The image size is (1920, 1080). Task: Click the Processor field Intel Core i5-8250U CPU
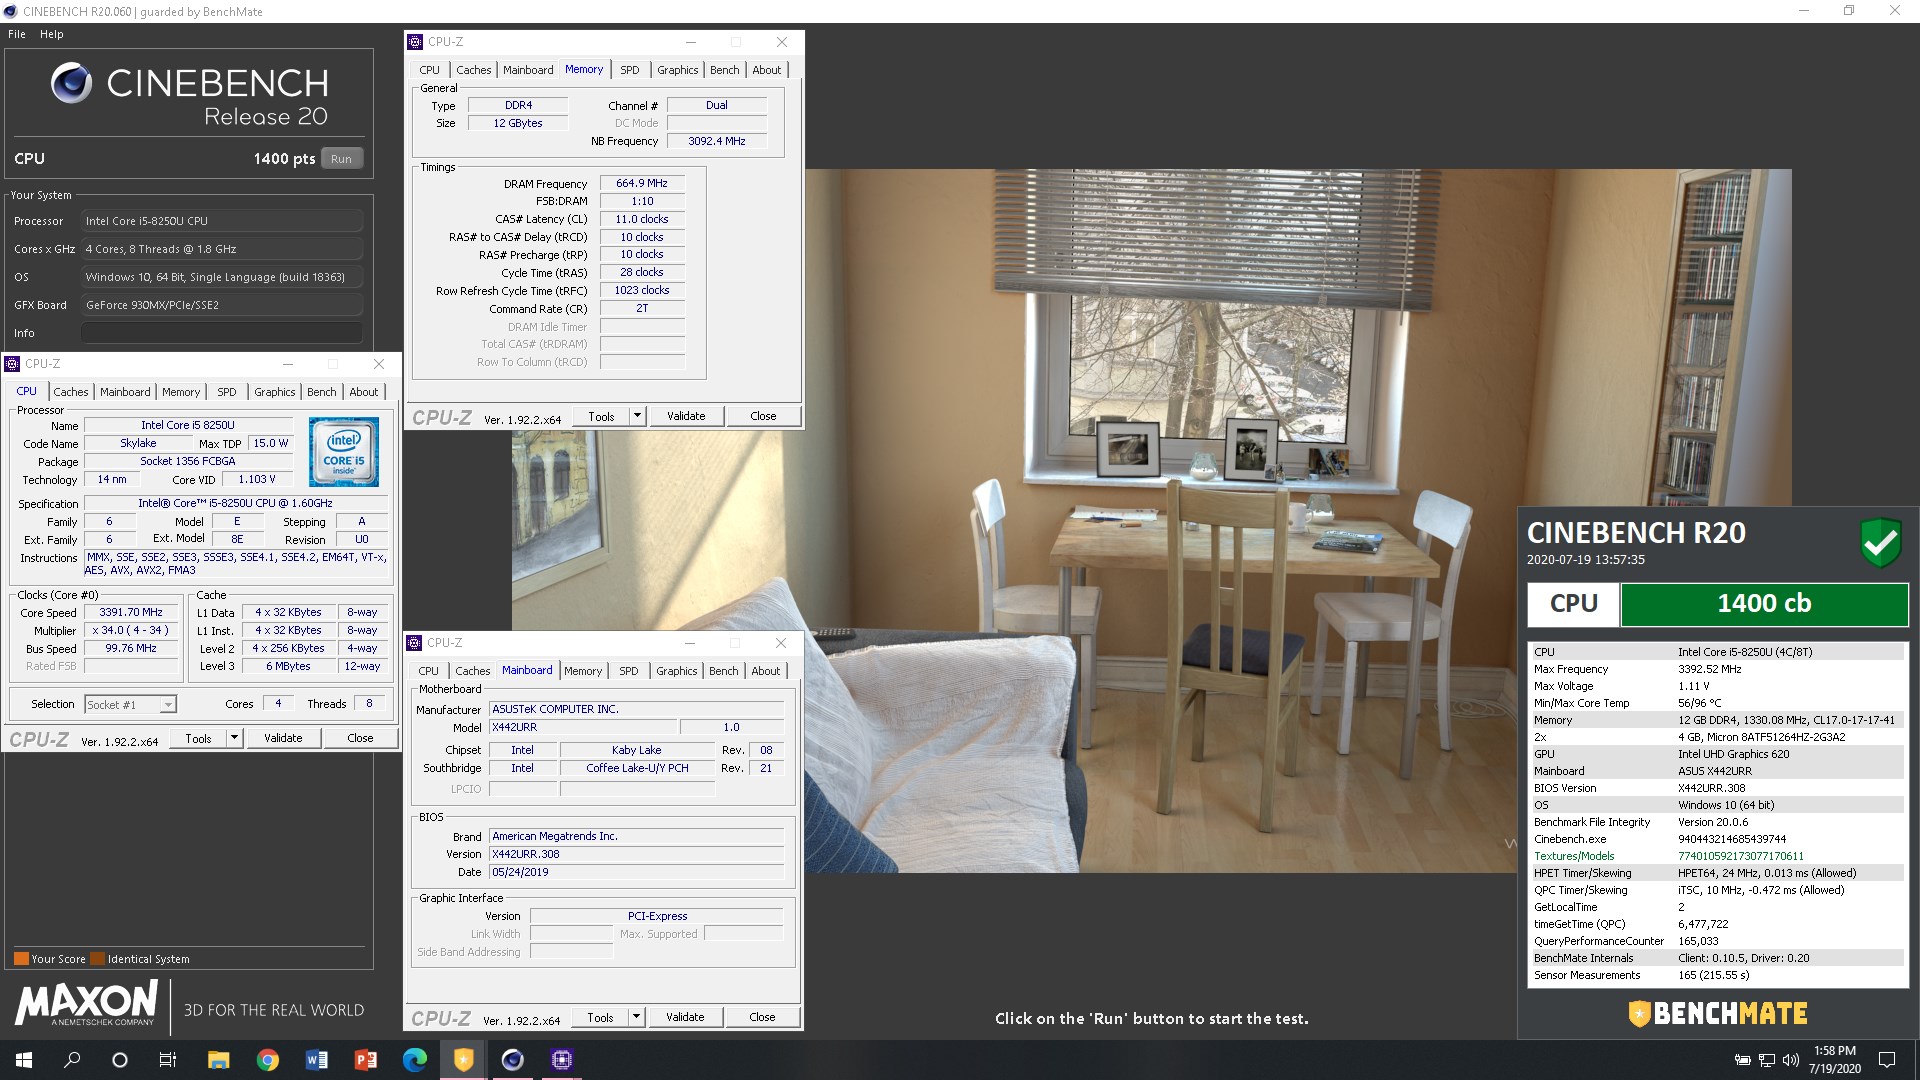(222, 221)
